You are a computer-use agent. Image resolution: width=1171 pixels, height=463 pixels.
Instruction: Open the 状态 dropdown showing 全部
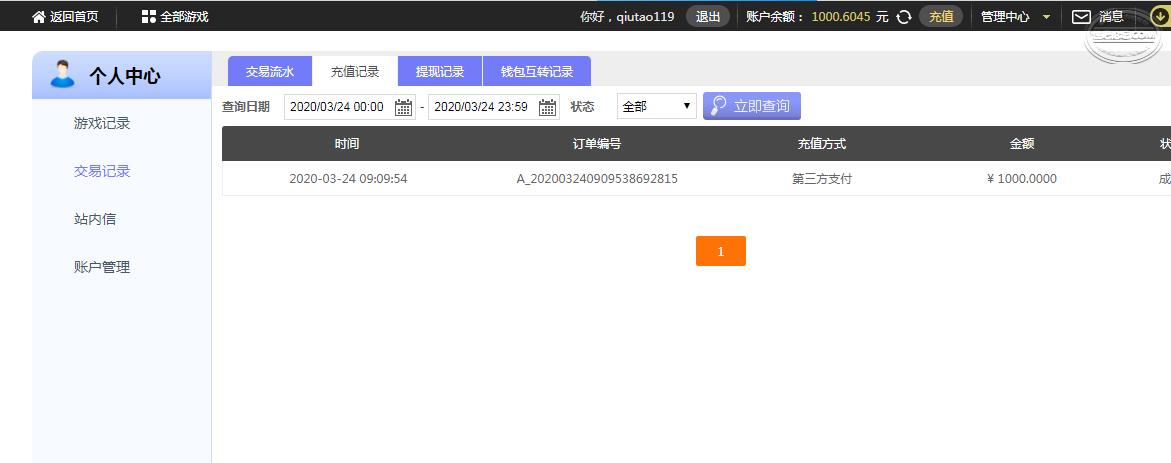point(656,106)
